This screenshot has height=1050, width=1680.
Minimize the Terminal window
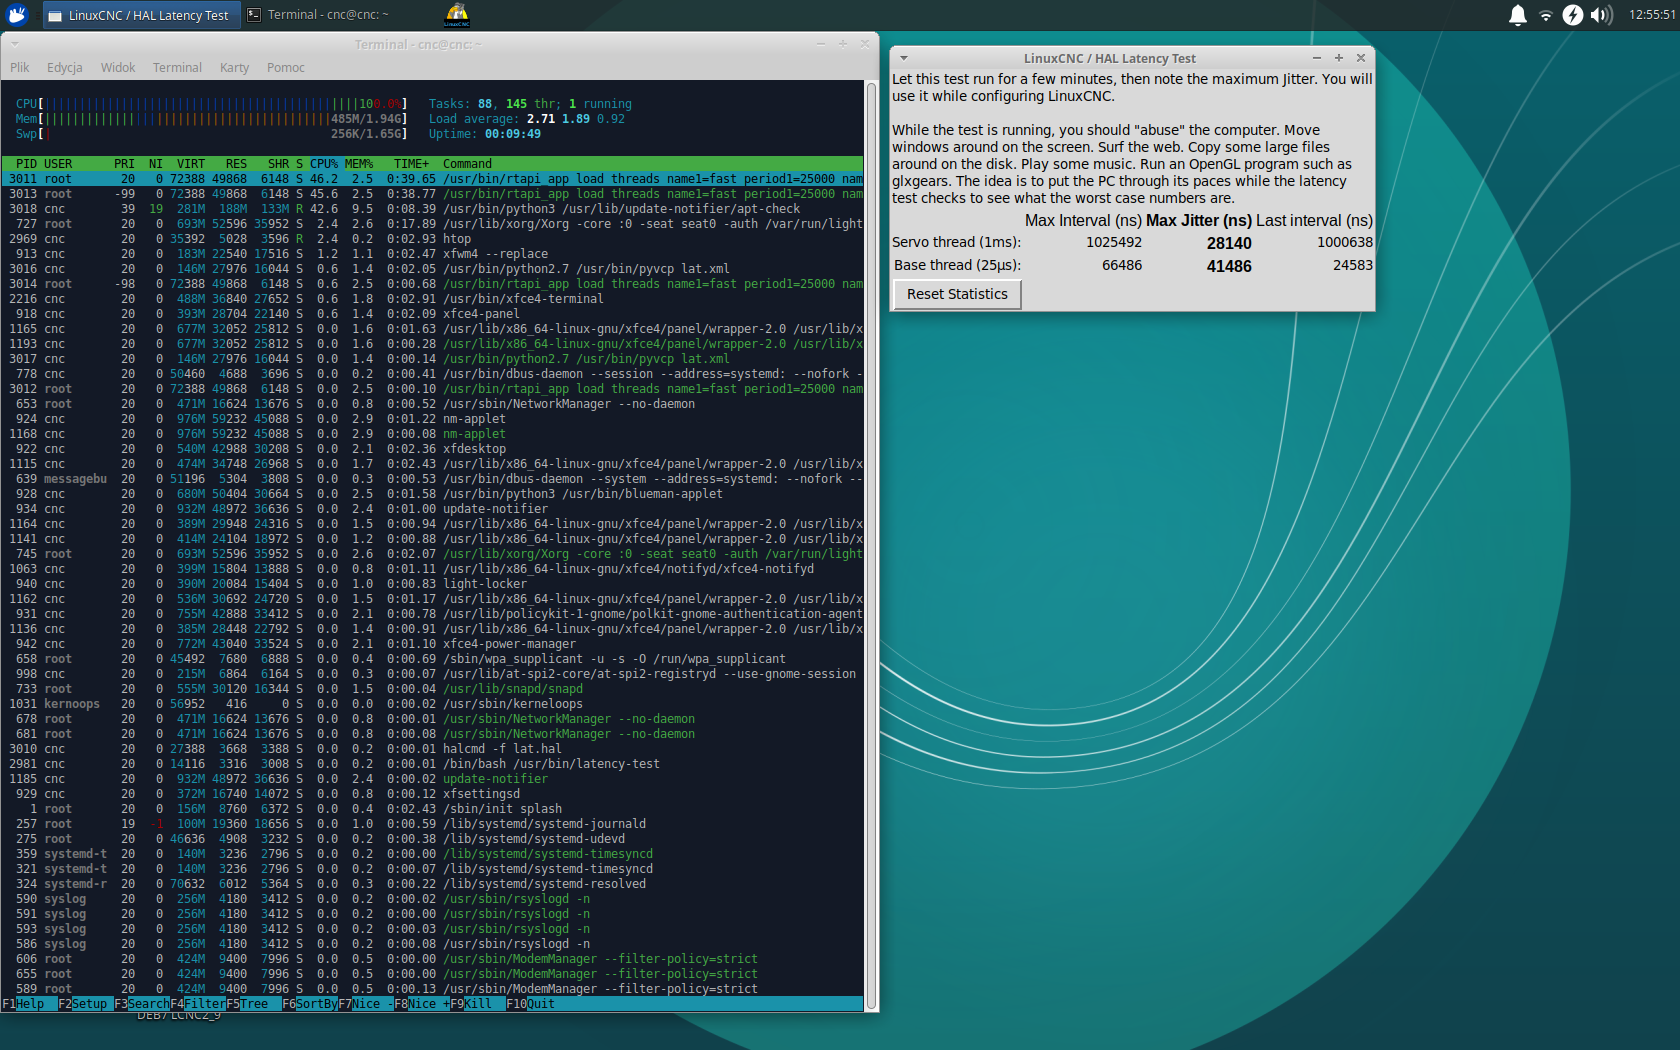tap(821, 44)
